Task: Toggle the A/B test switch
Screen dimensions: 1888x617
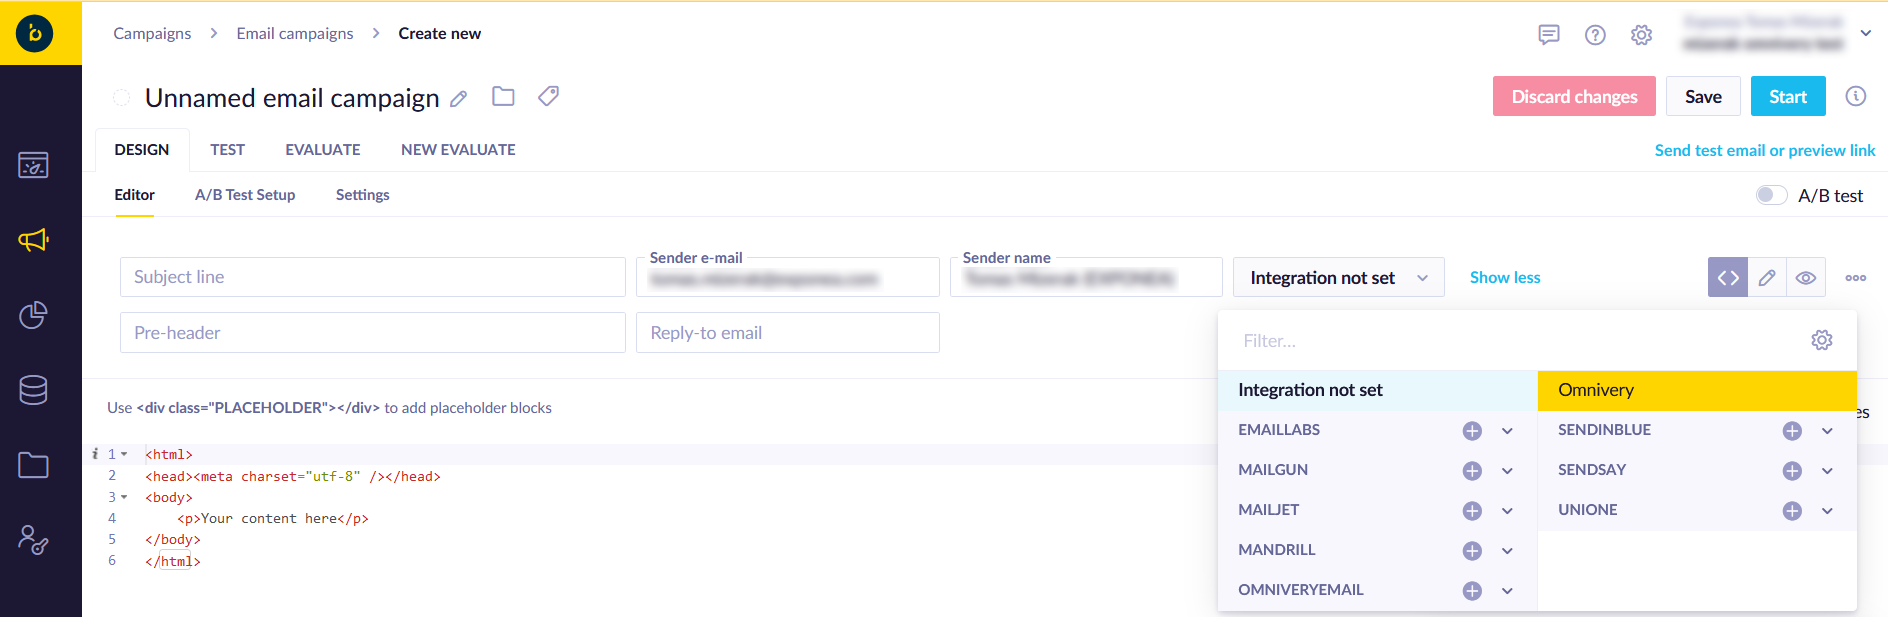Action: coord(1771,195)
